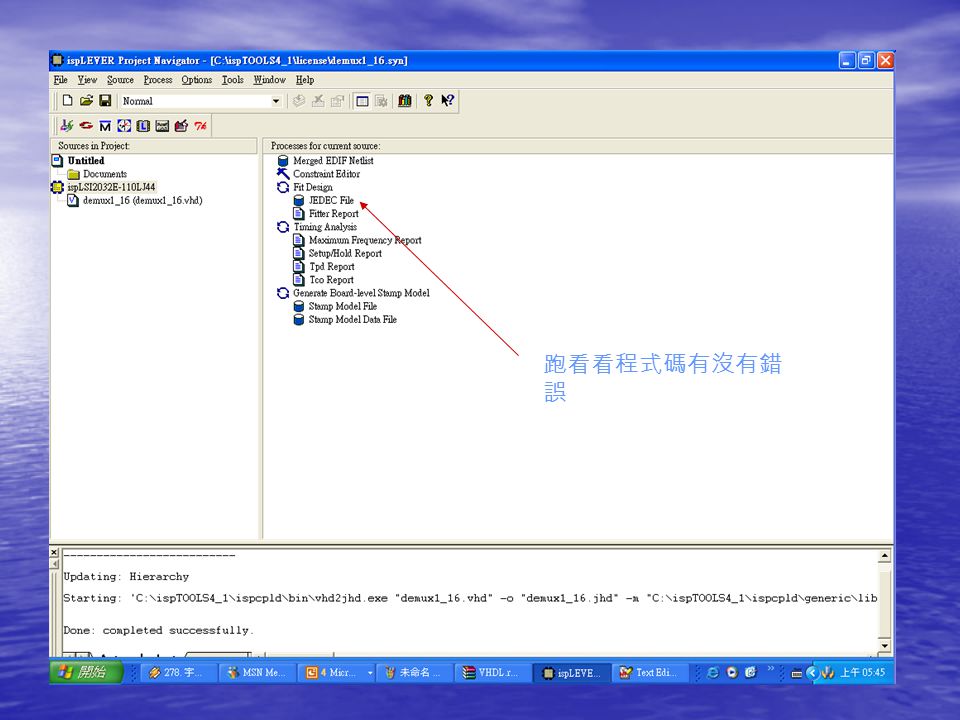This screenshot has height=720, width=960.
Task: Open a project with the folder icon
Action: tap(86, 100)
